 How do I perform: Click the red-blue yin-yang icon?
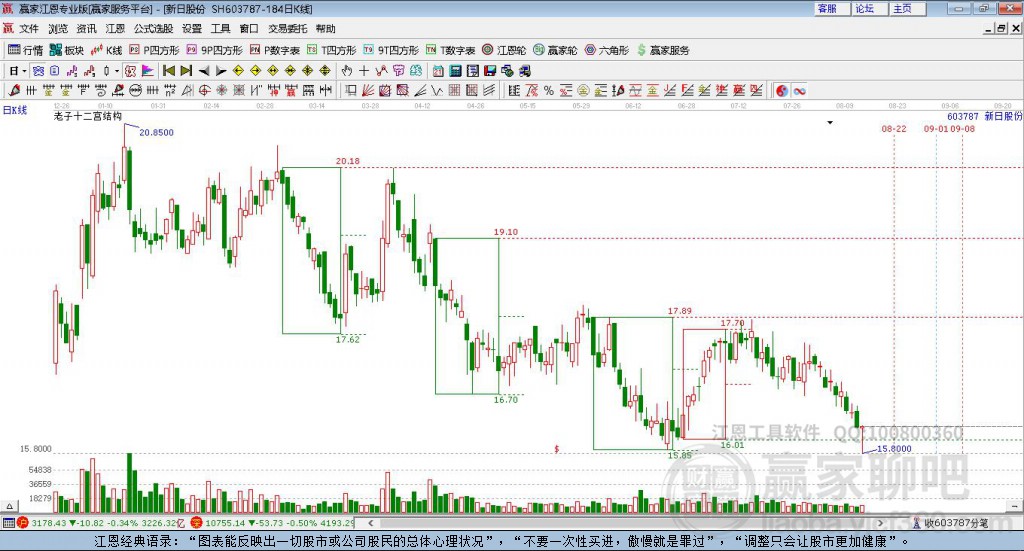click(782, 91)
